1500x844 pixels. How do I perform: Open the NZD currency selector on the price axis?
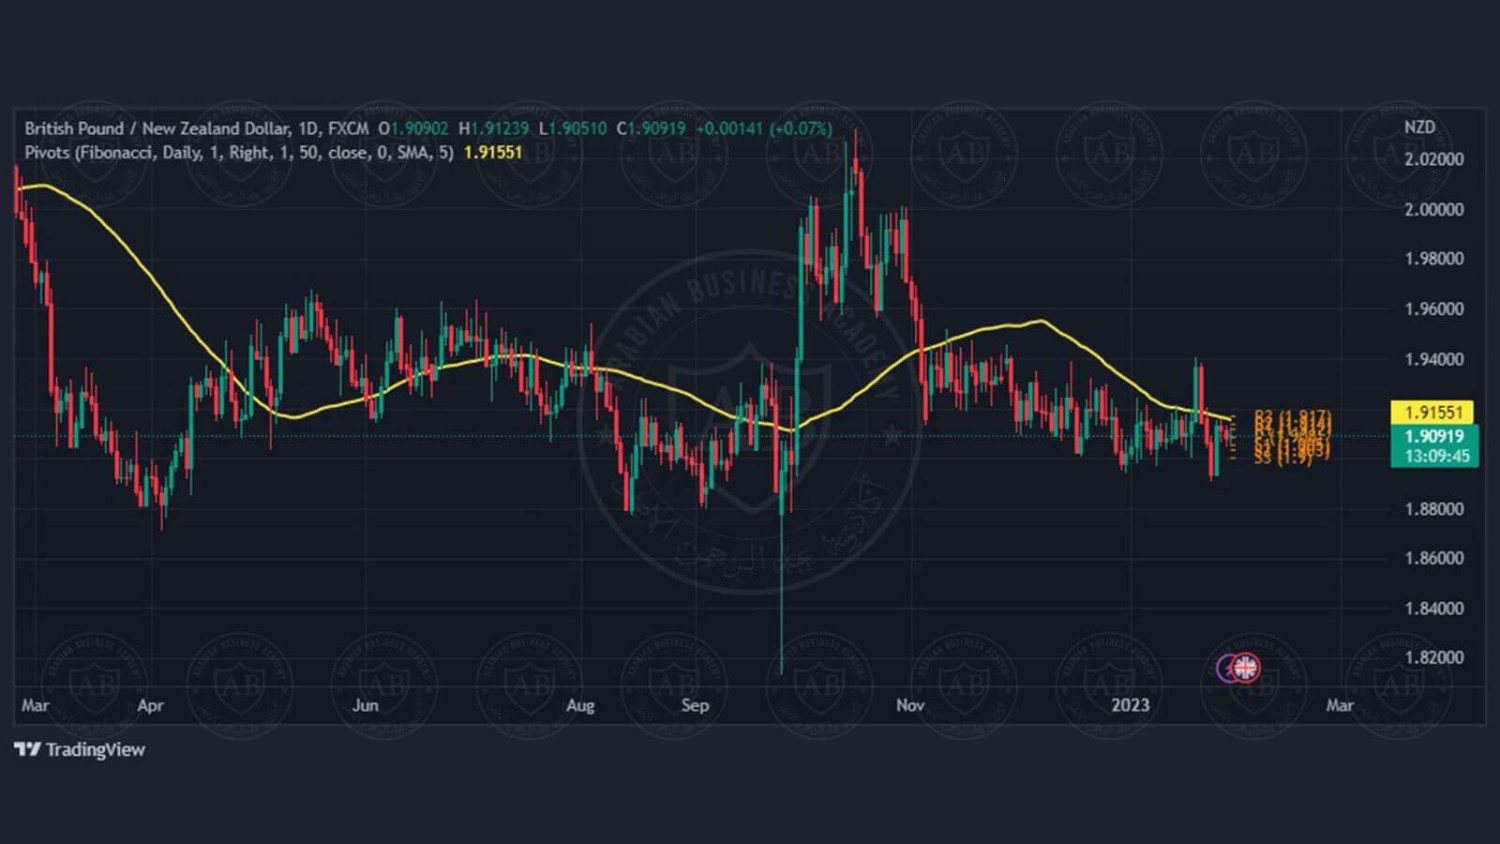click(x=1419, y=127)
